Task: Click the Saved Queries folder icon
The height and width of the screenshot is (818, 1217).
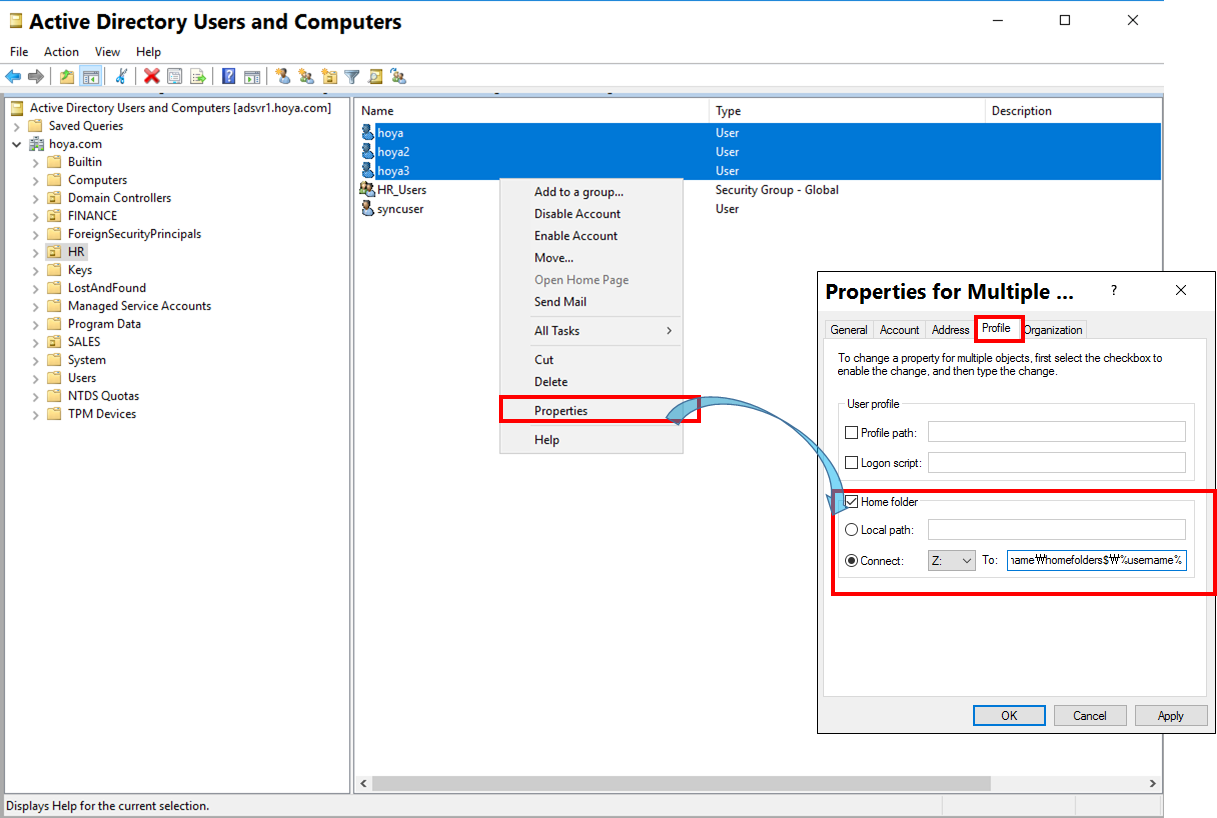Action: pos(36,126)
